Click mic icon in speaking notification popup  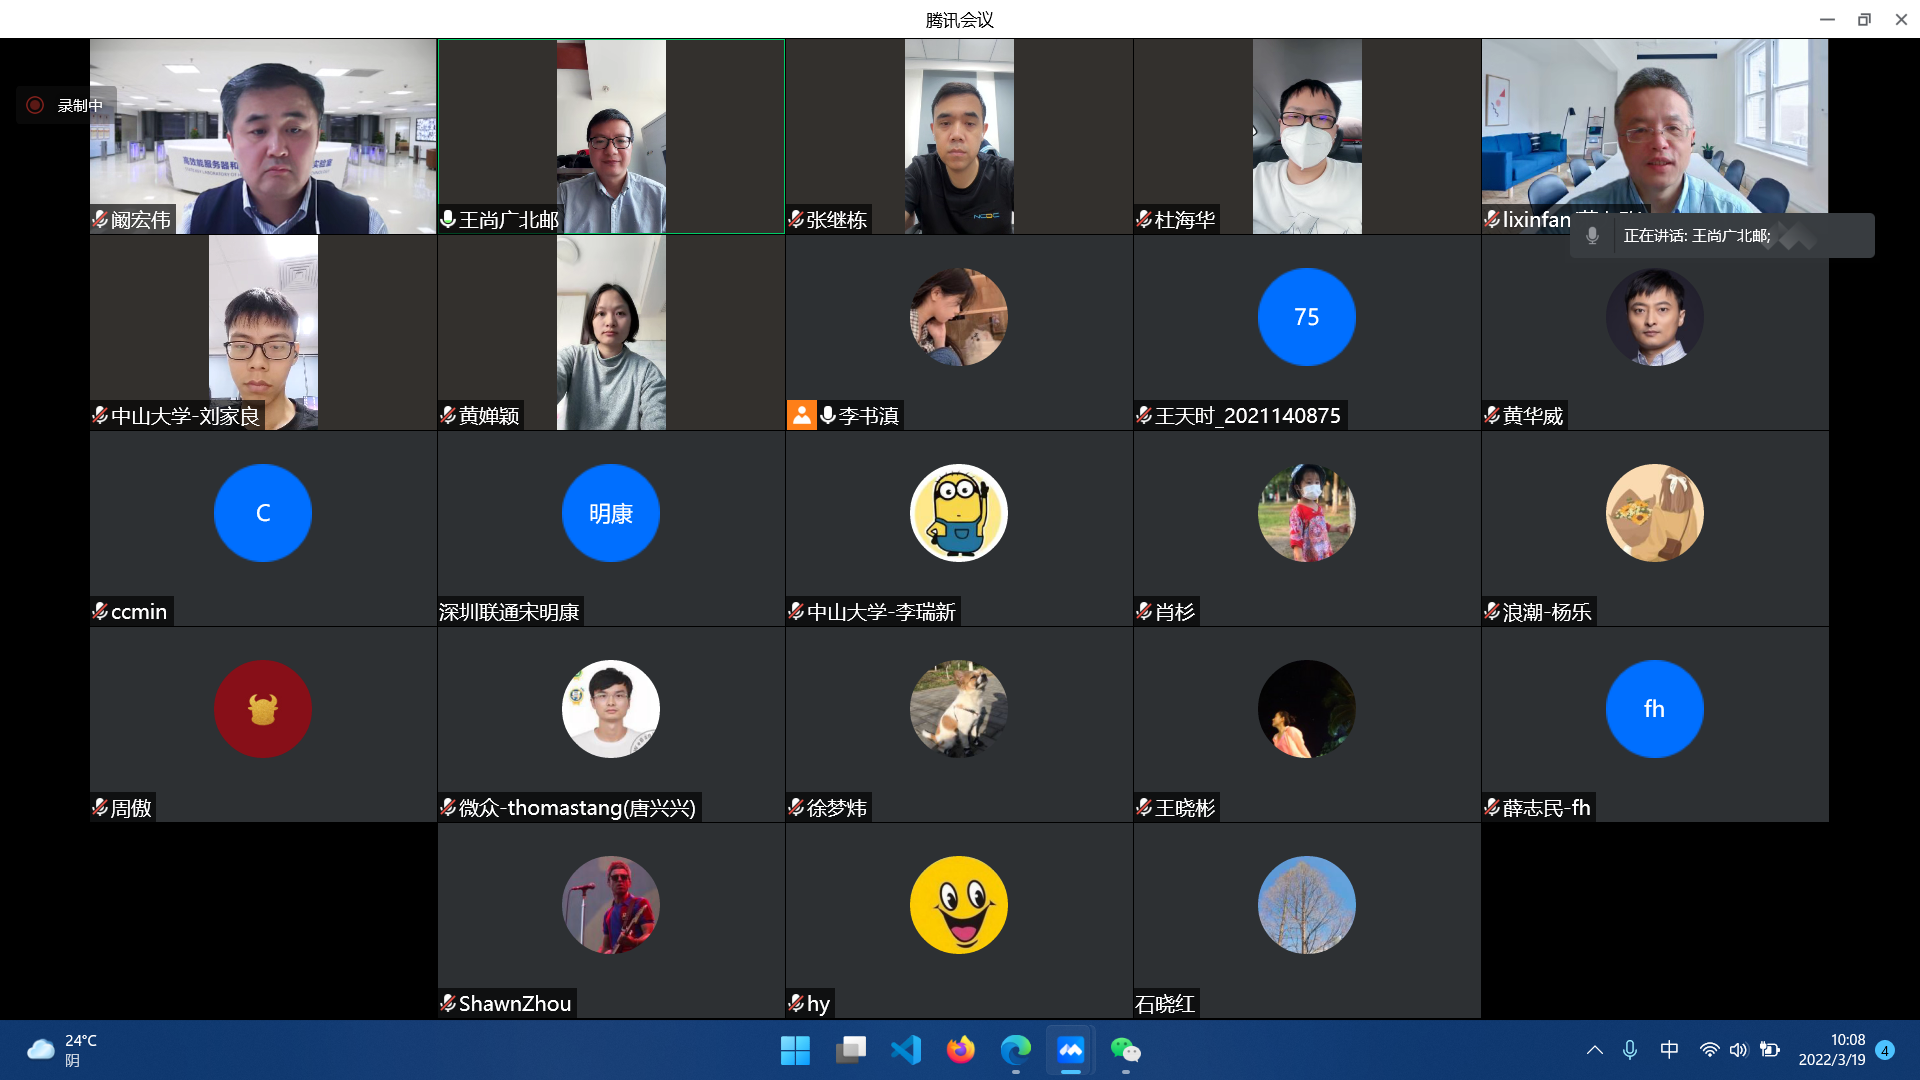(1593, 236)
